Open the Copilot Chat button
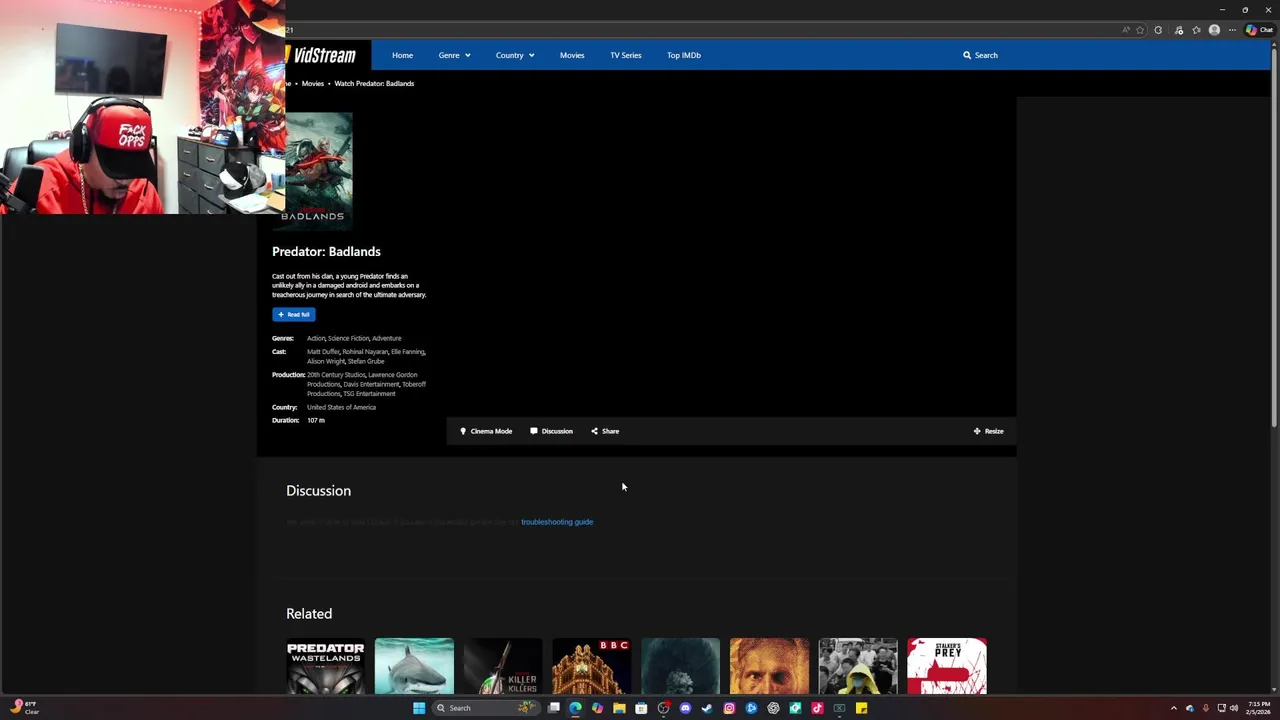Image resolution: width=1280 pixels, height=720 pixels. pyautogui.click(x=1260, y=30)
